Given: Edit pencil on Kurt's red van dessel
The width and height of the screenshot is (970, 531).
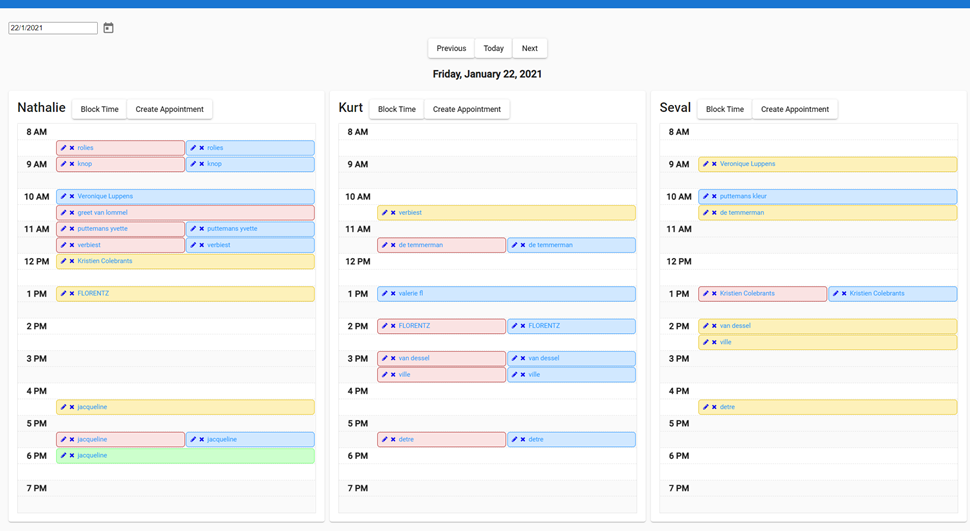Looking at the screenshot, I should coord(384,358).
